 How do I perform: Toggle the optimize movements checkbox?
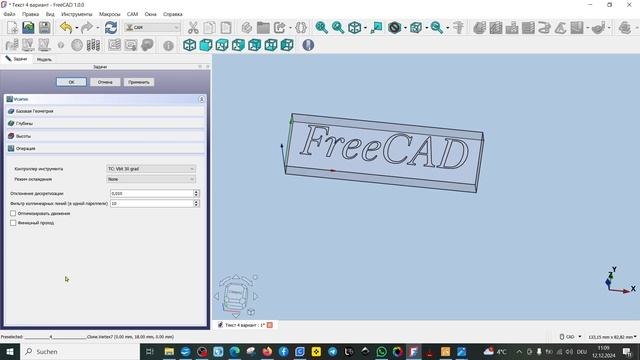click(13, 213)
